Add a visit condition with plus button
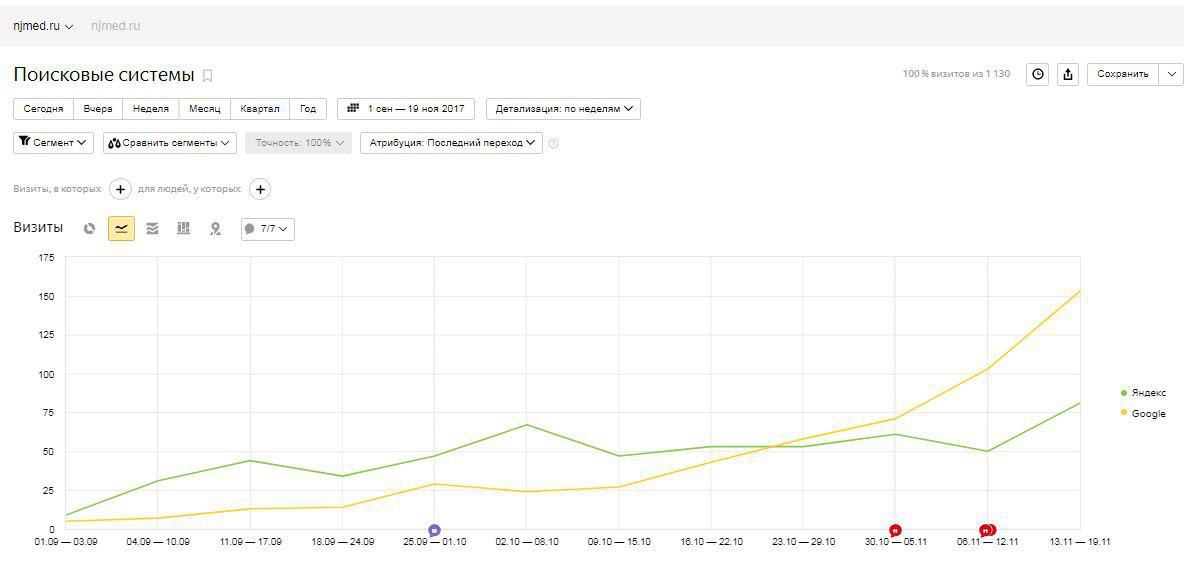1184x574 pixels. (x=121, y=189)
